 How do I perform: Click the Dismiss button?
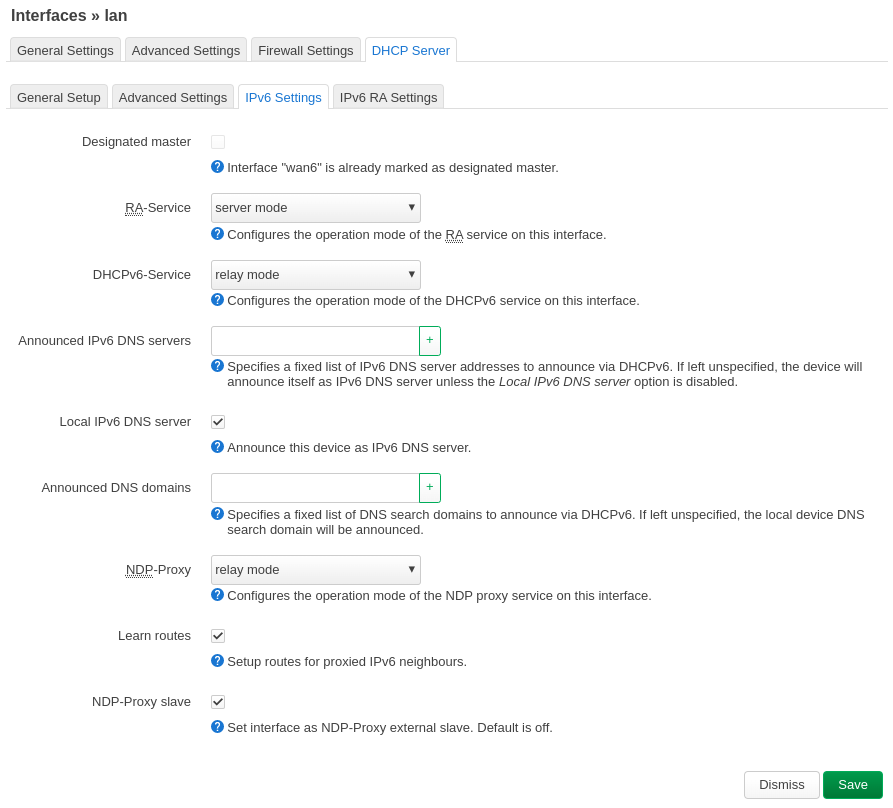pos(781,785)
